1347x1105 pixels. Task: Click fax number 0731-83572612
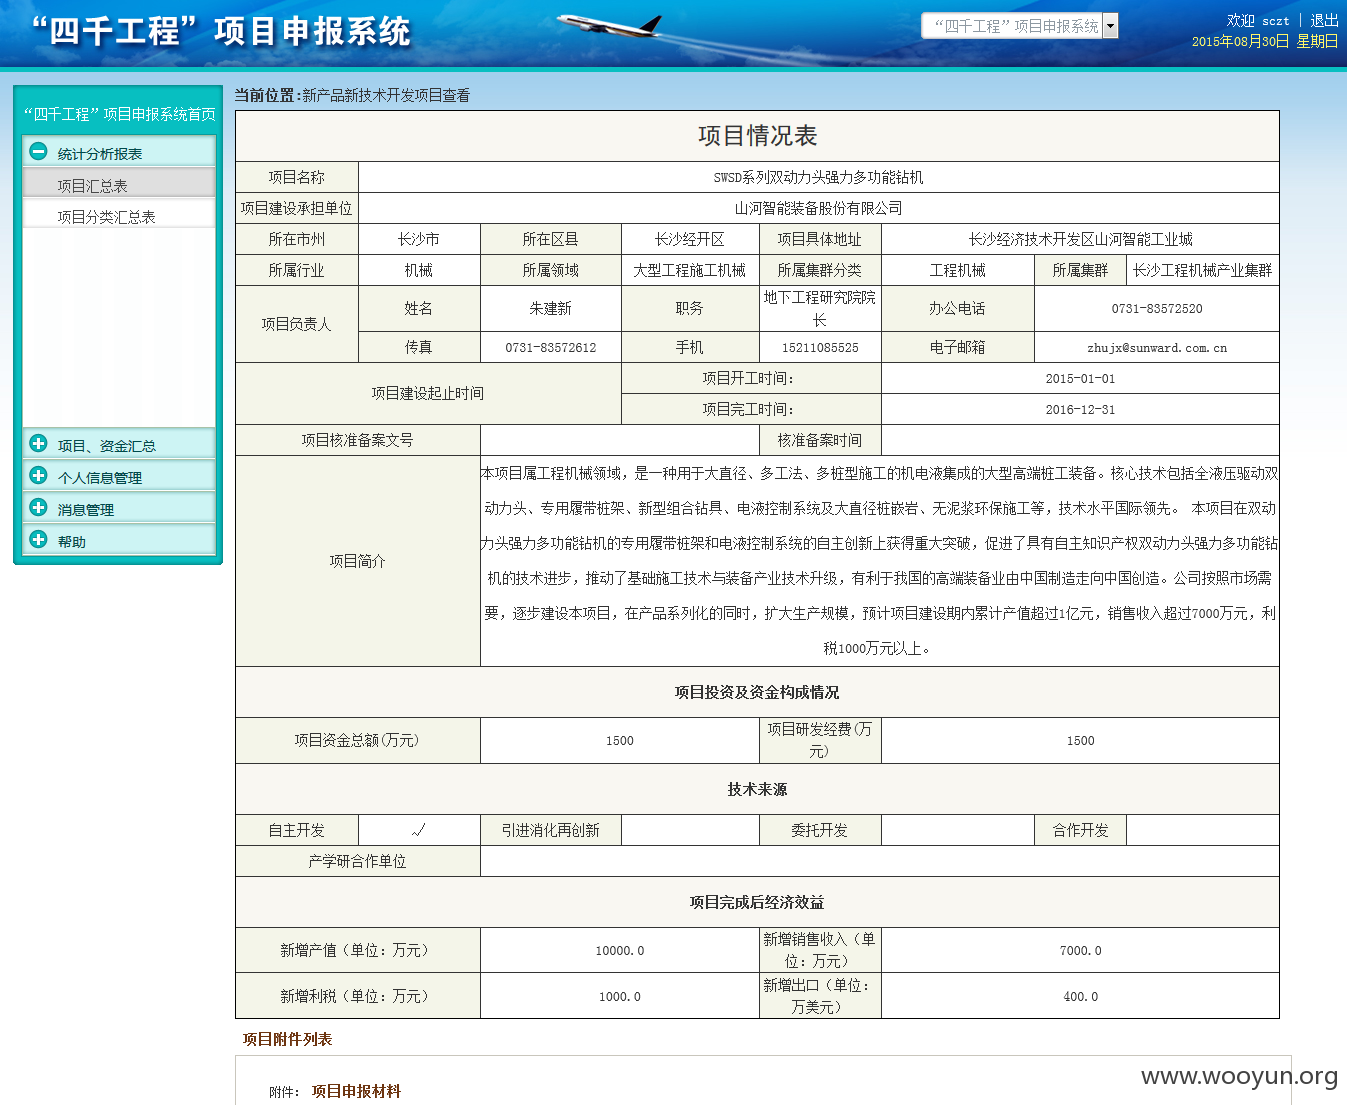[550, 347]
